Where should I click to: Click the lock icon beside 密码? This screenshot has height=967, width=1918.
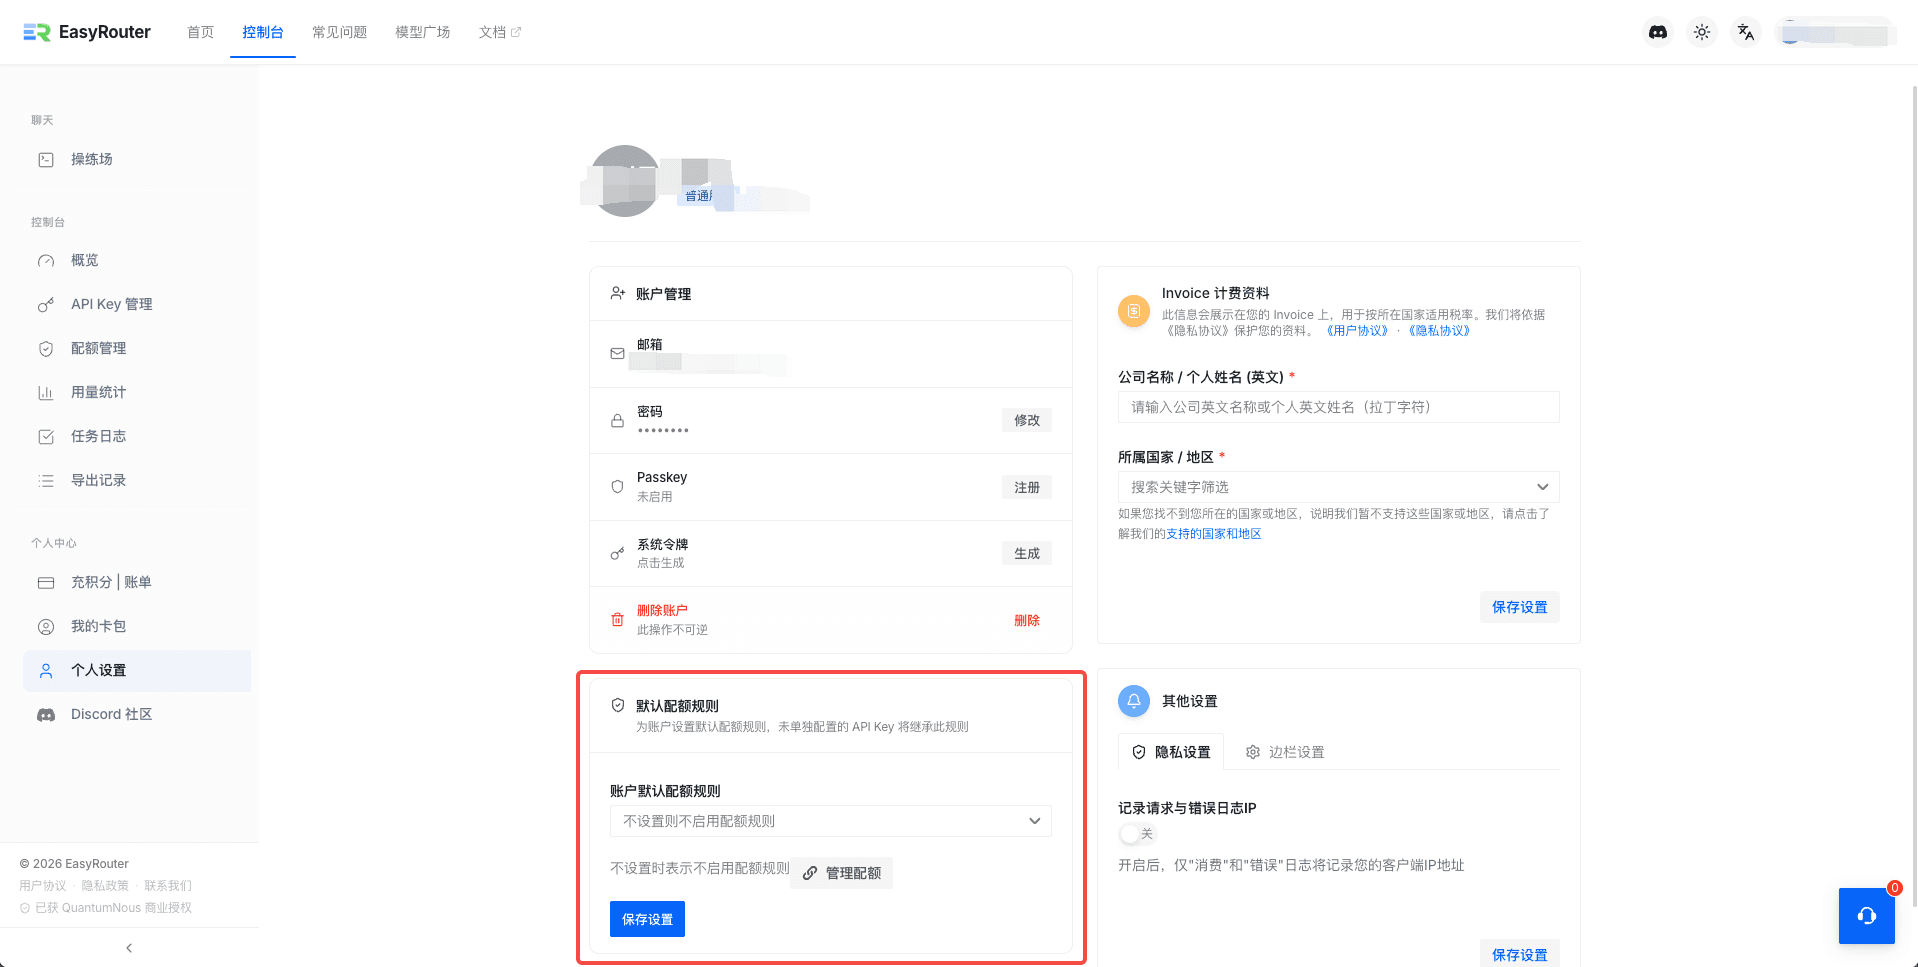click(x=618, y=421)
